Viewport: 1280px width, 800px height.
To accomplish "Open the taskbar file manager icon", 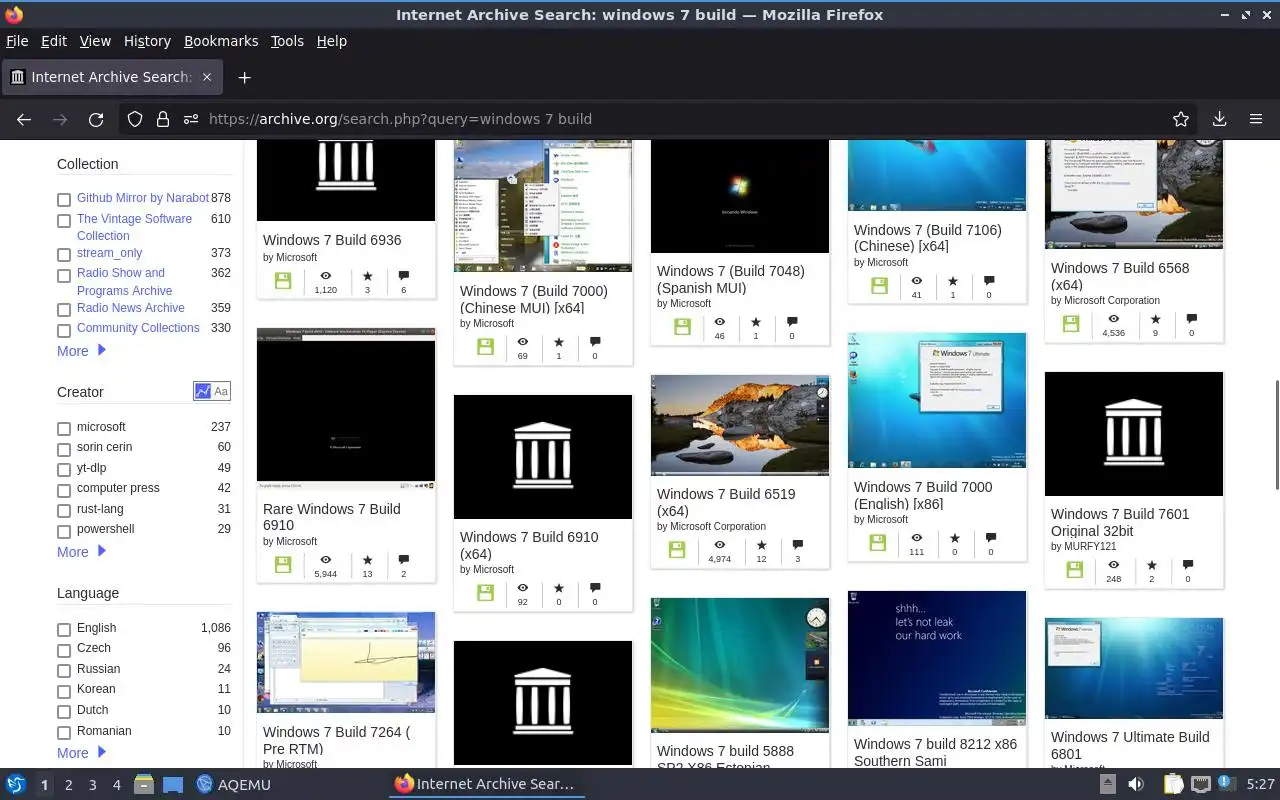I will coord(143,784).
